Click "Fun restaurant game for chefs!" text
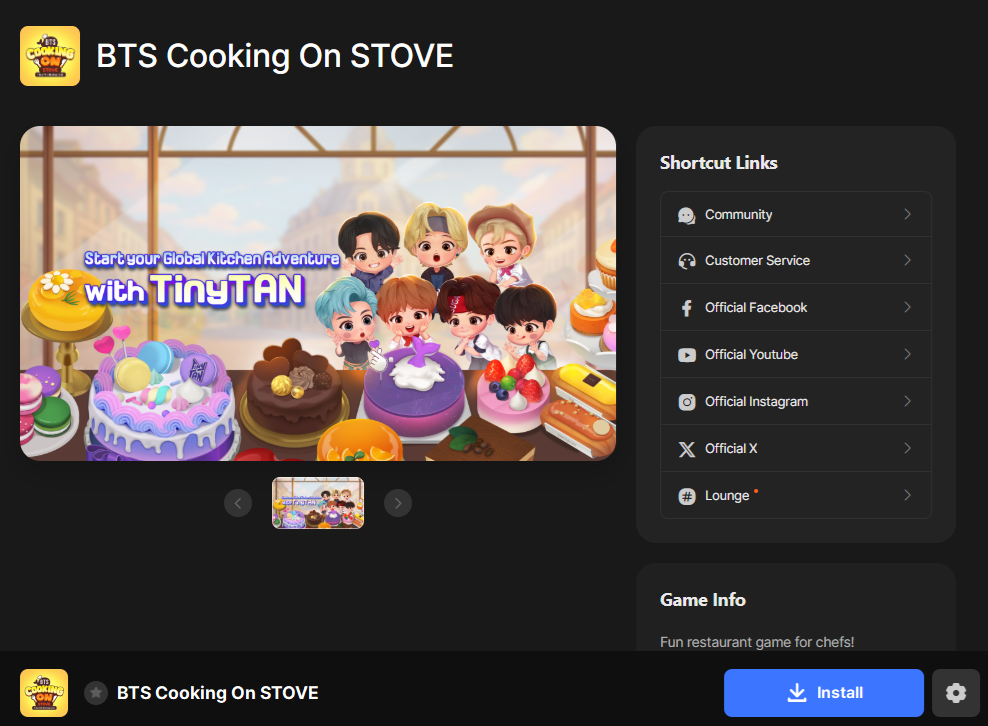988x726 pixels. coord(757,642)
